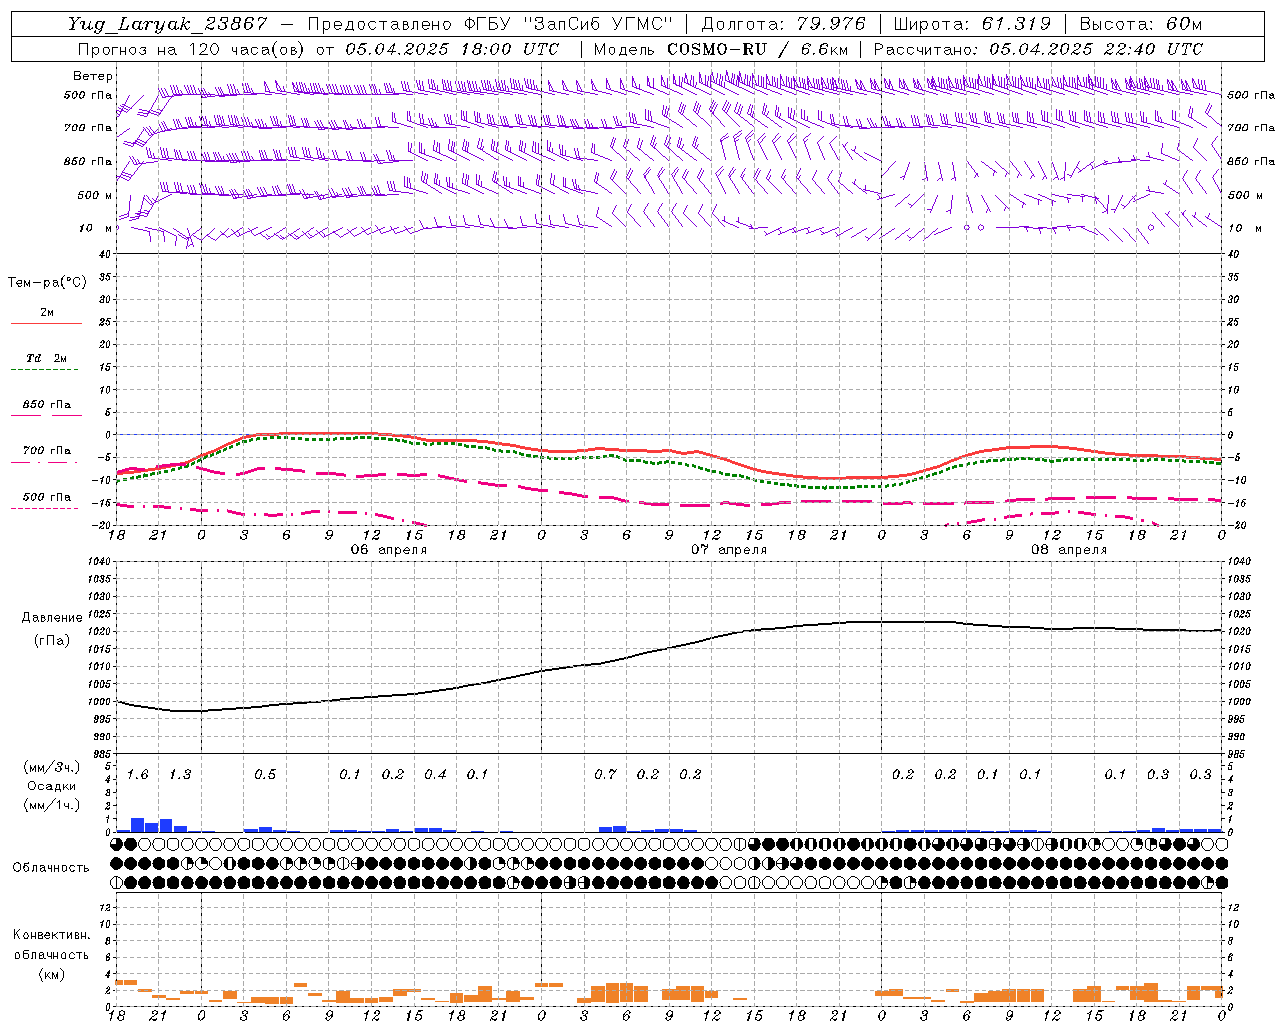Click the 0.4 precipitation total value

pyautogui.click(x=435, y=775)
